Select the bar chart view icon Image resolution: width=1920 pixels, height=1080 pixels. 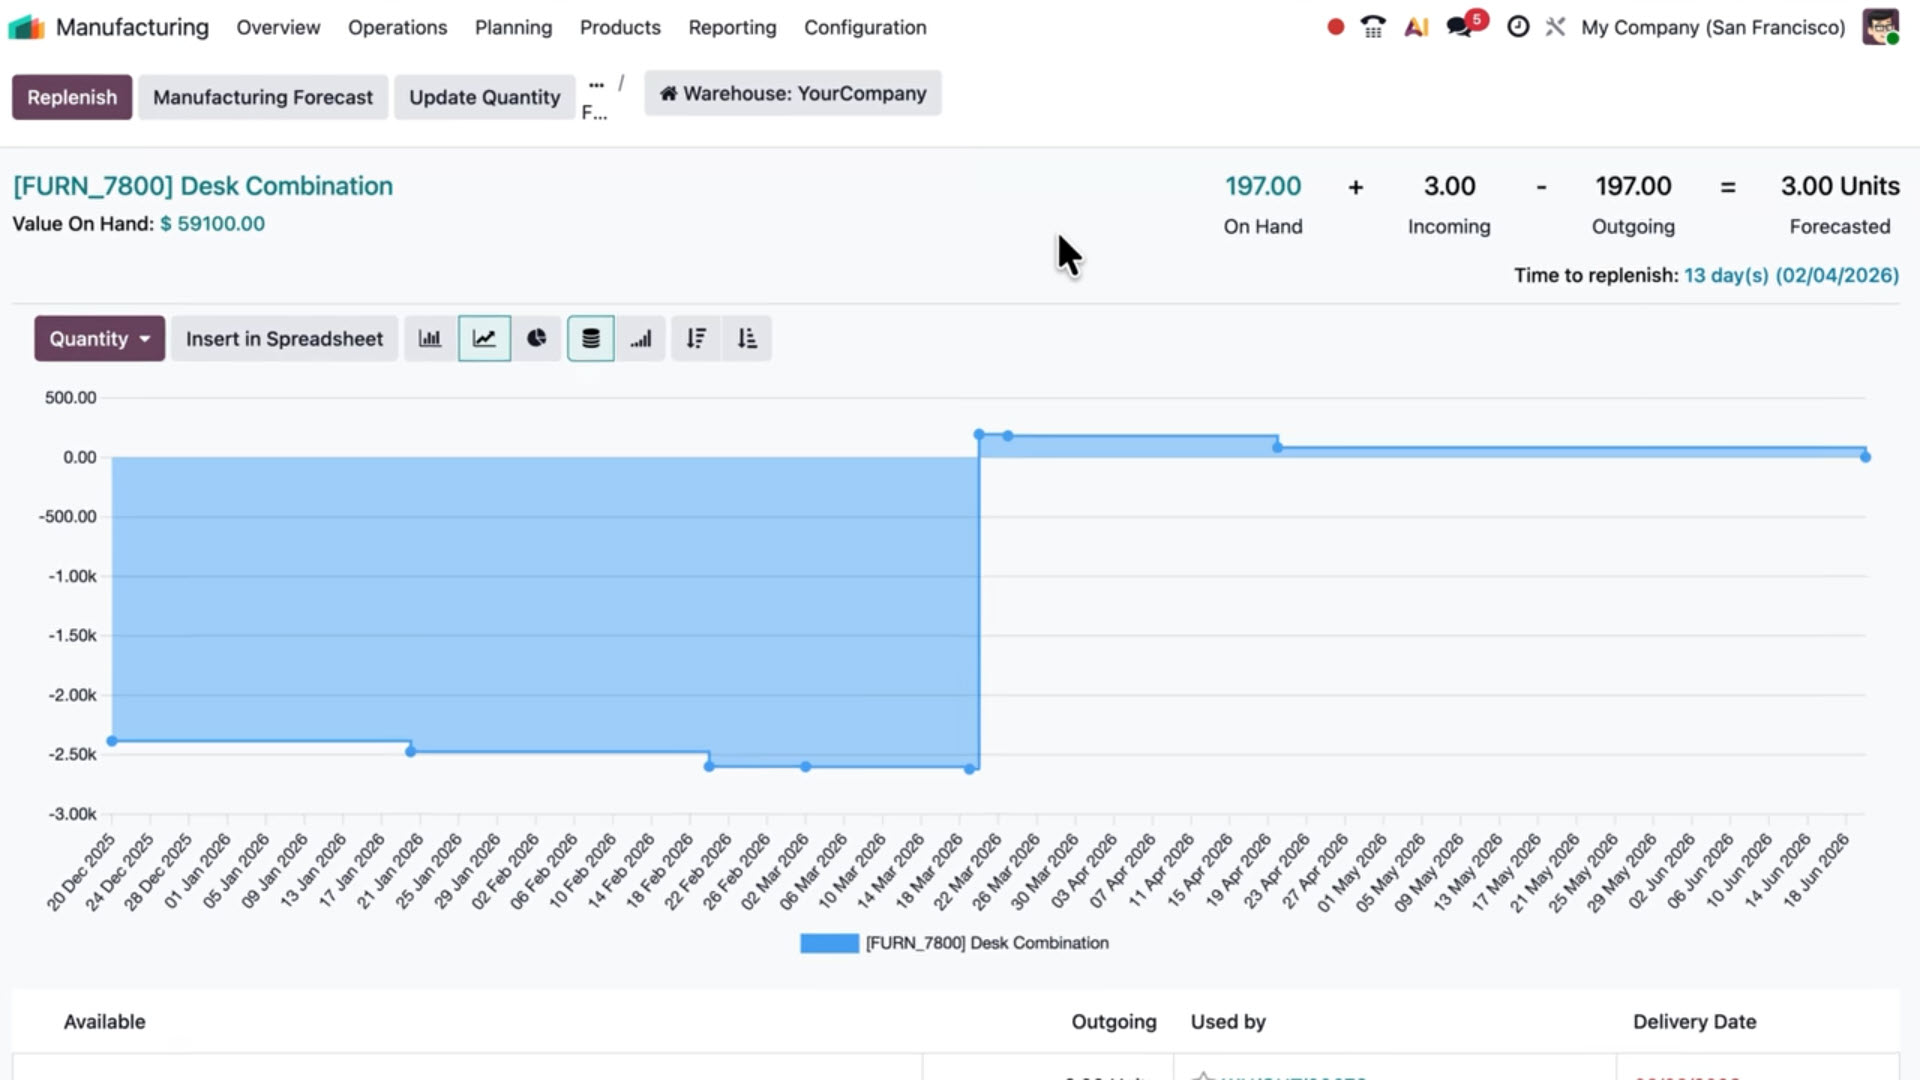[x=430, y=338]
